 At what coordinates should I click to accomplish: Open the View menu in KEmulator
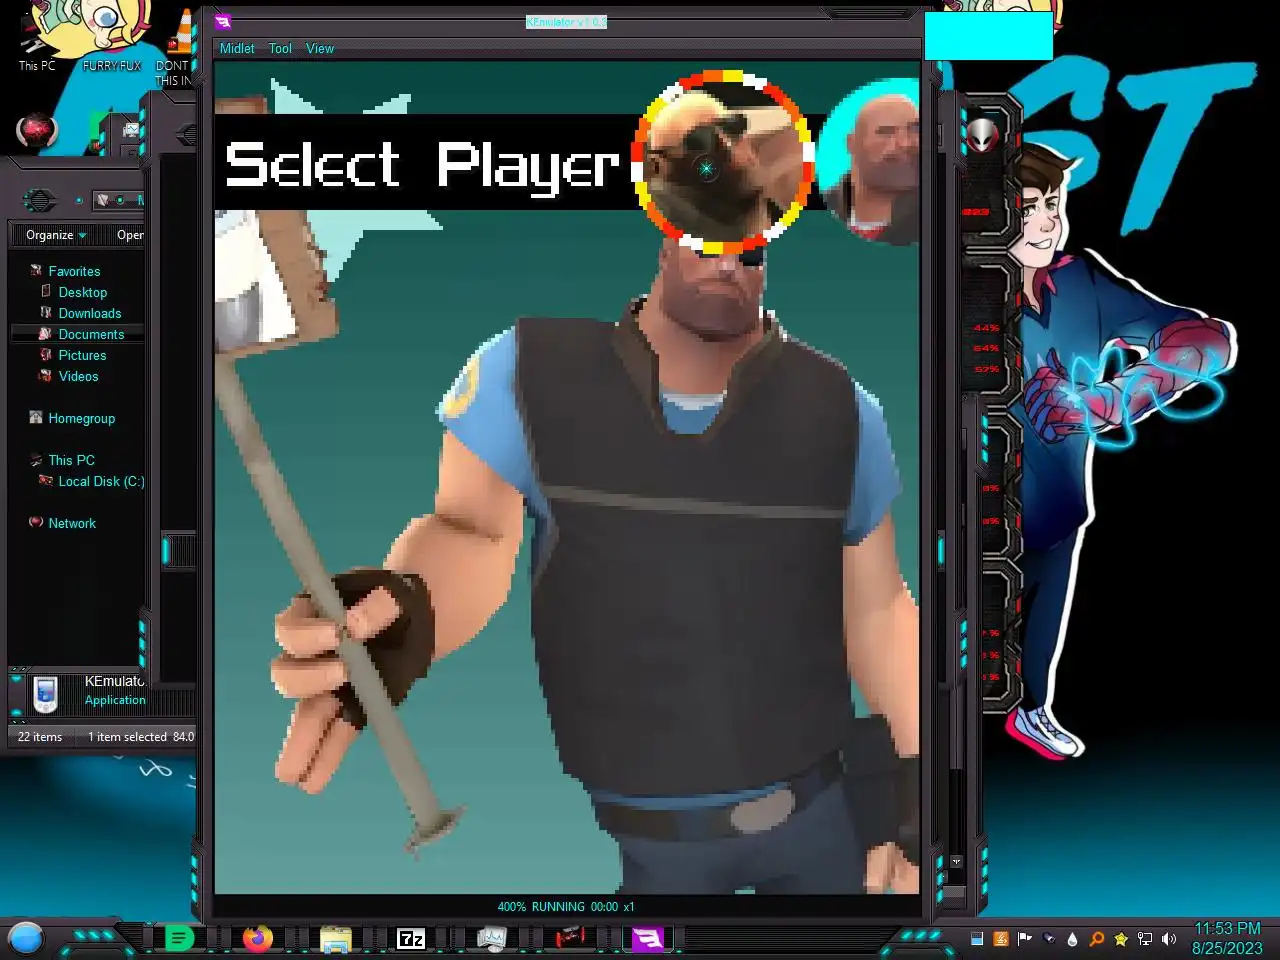[x=320, y=48]
